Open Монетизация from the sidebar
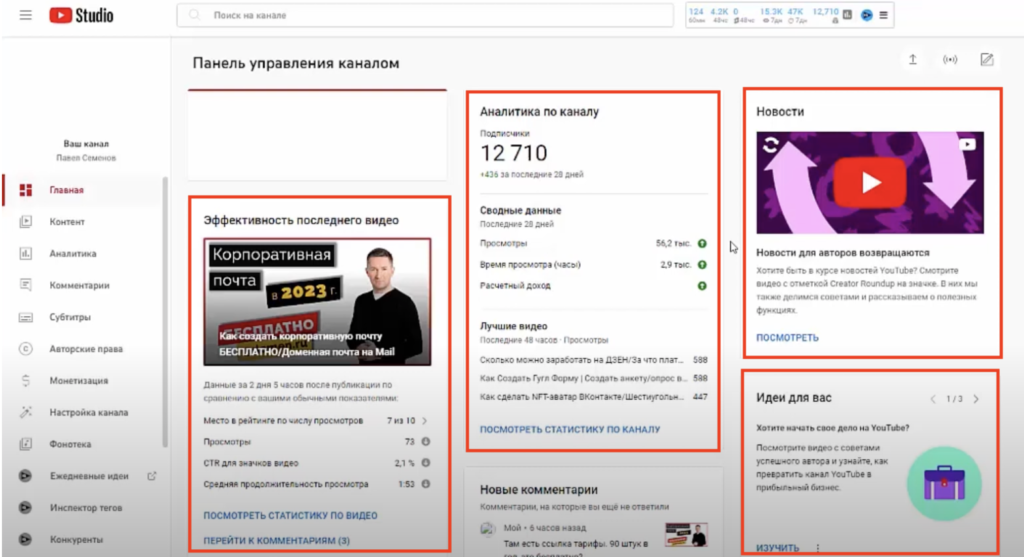Viewport: 1024px width, 557px height. [x=78, y=381]
